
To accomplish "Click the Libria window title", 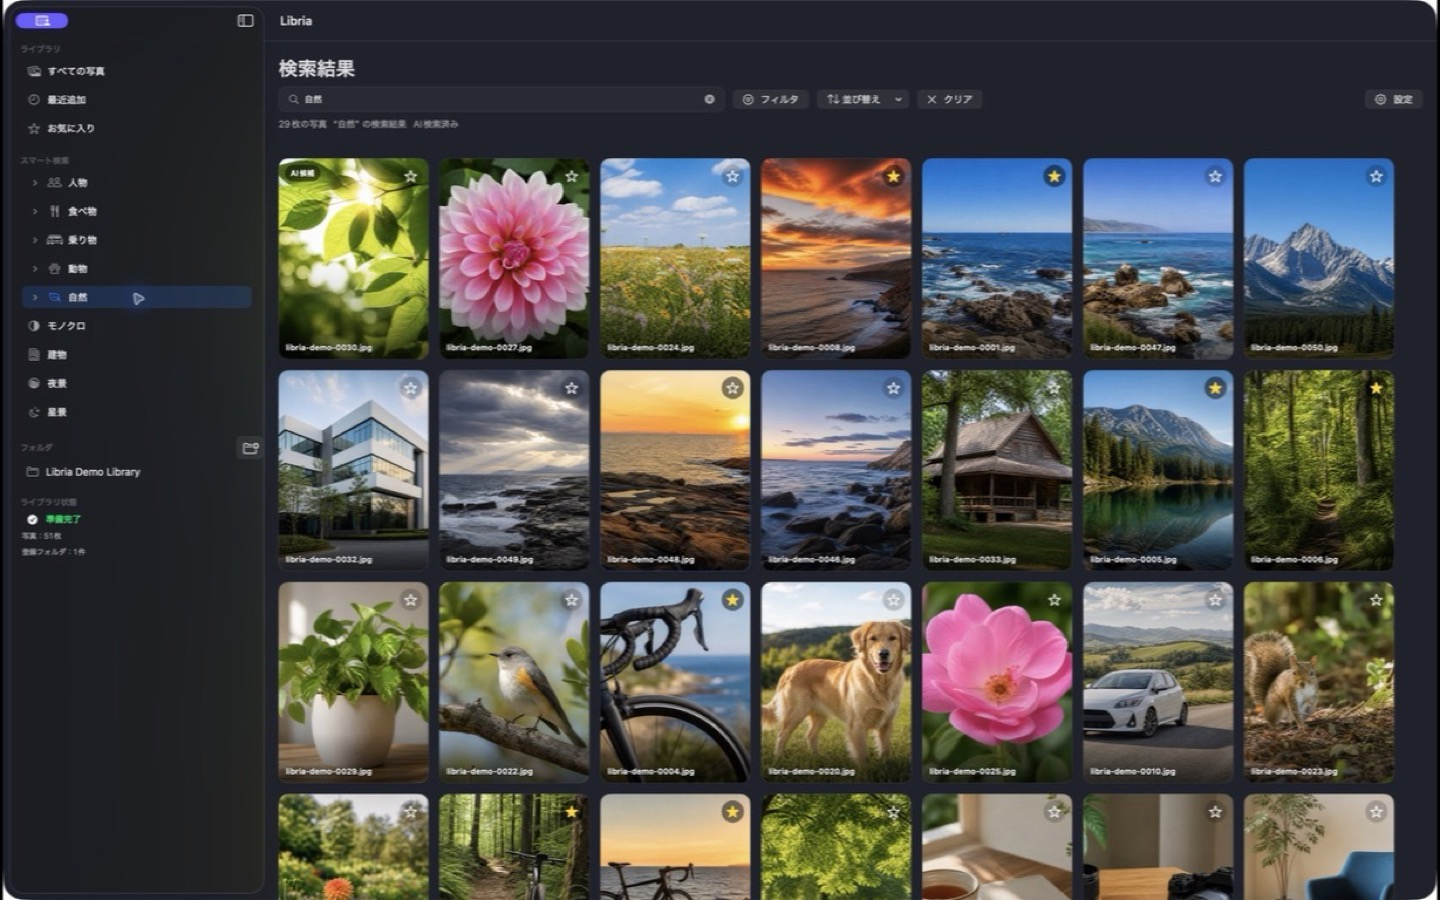I will pos(296,21).
